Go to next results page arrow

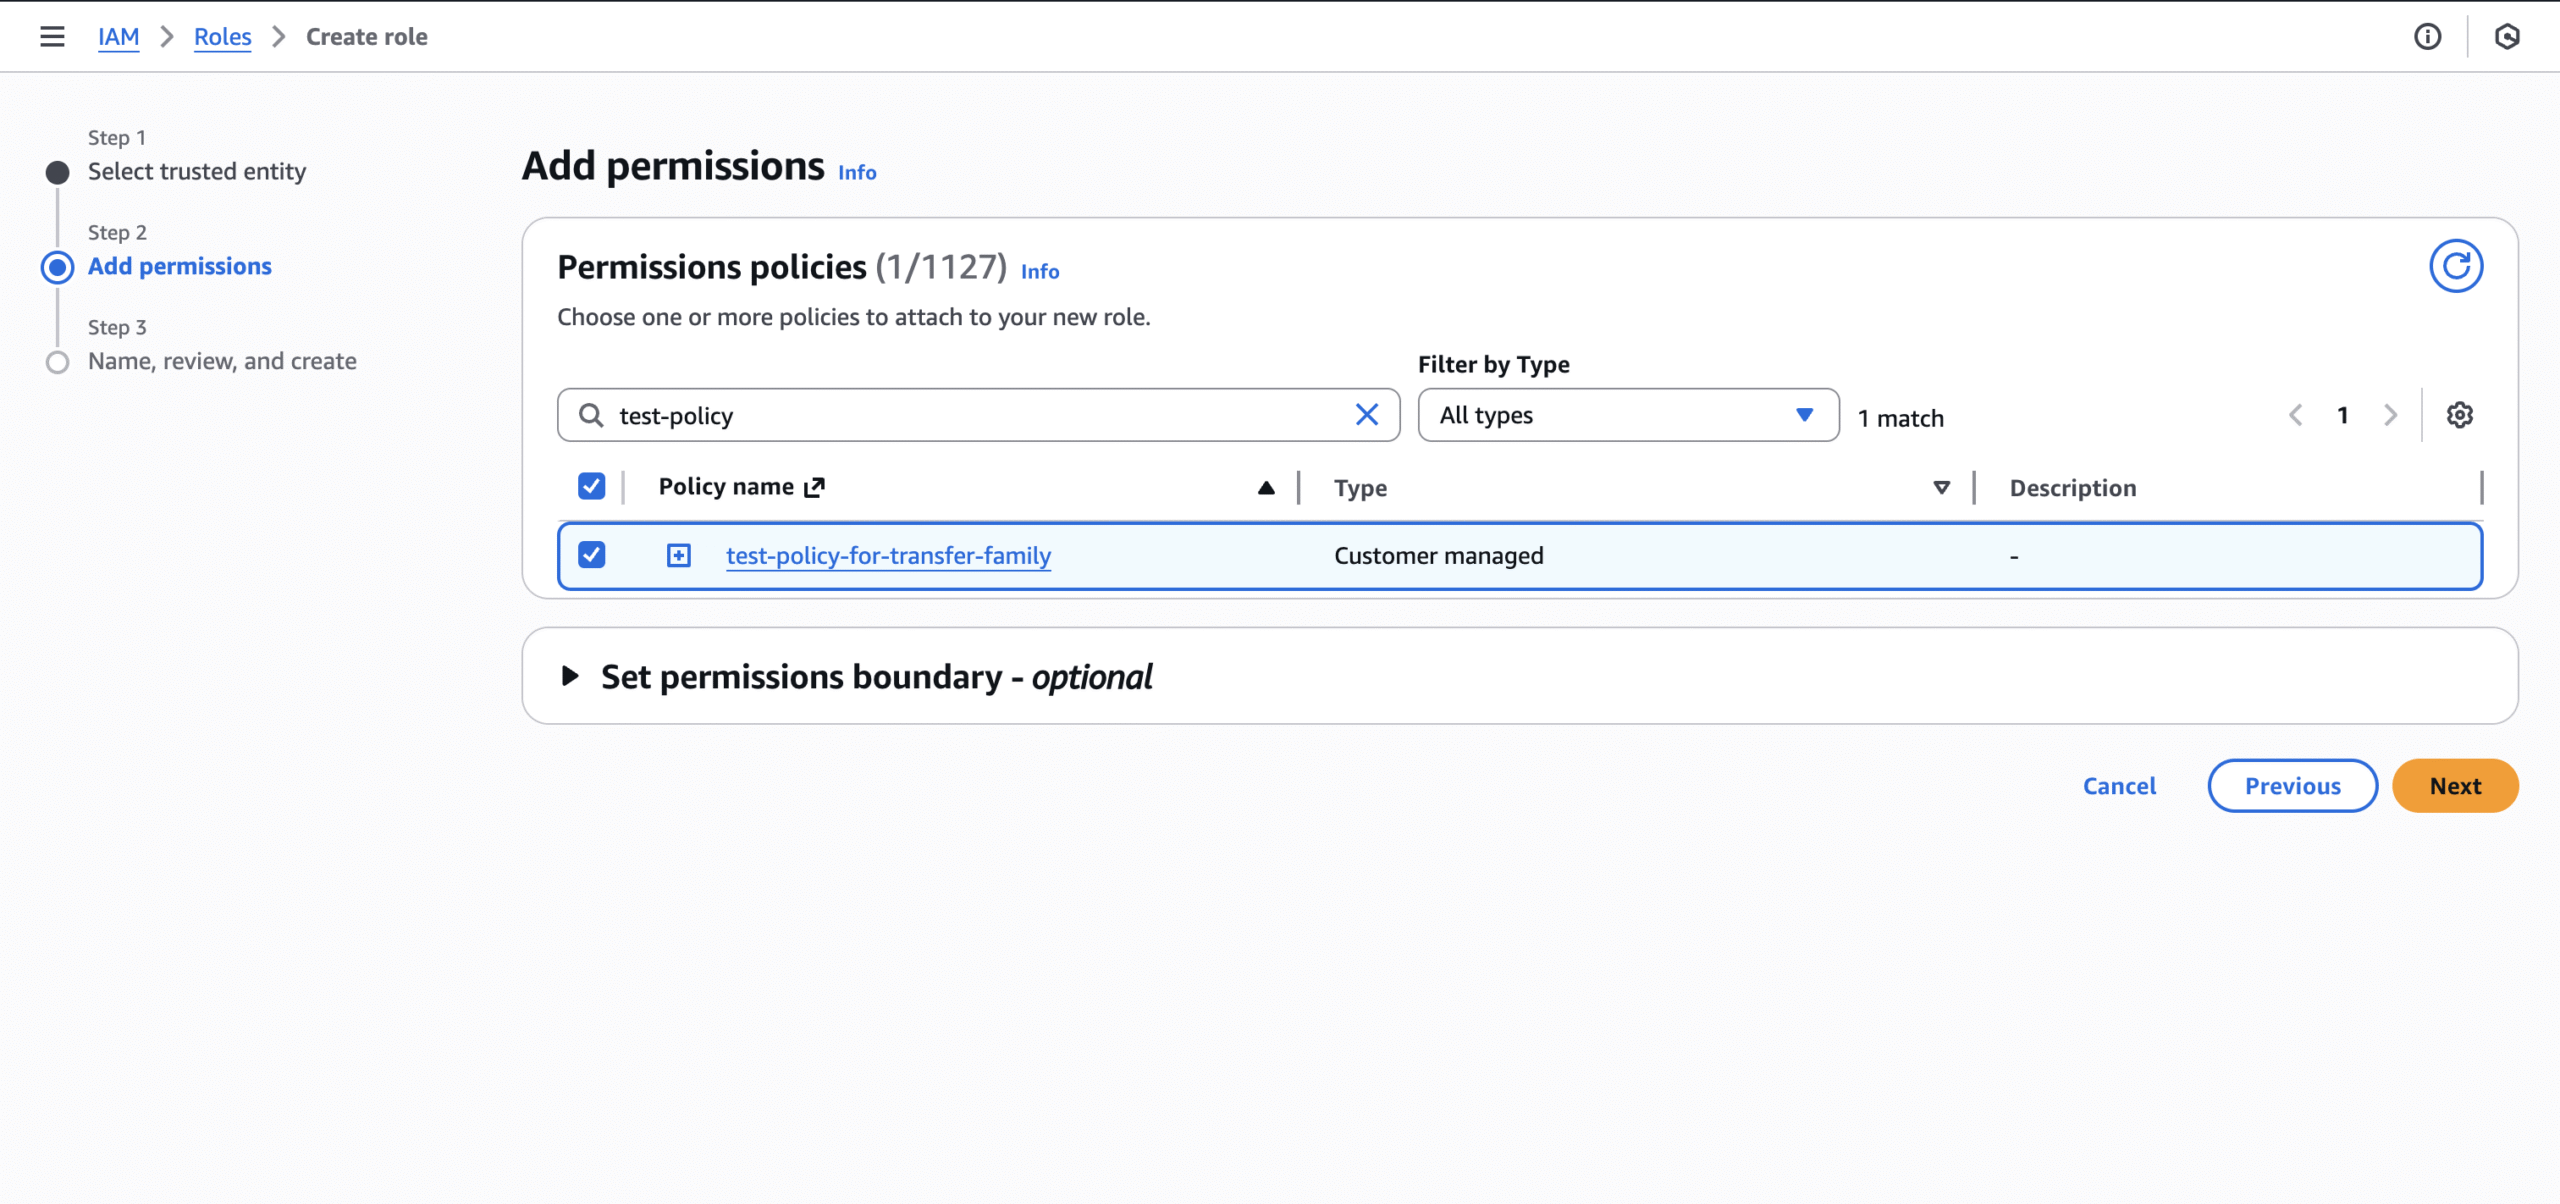[2390, 415]
